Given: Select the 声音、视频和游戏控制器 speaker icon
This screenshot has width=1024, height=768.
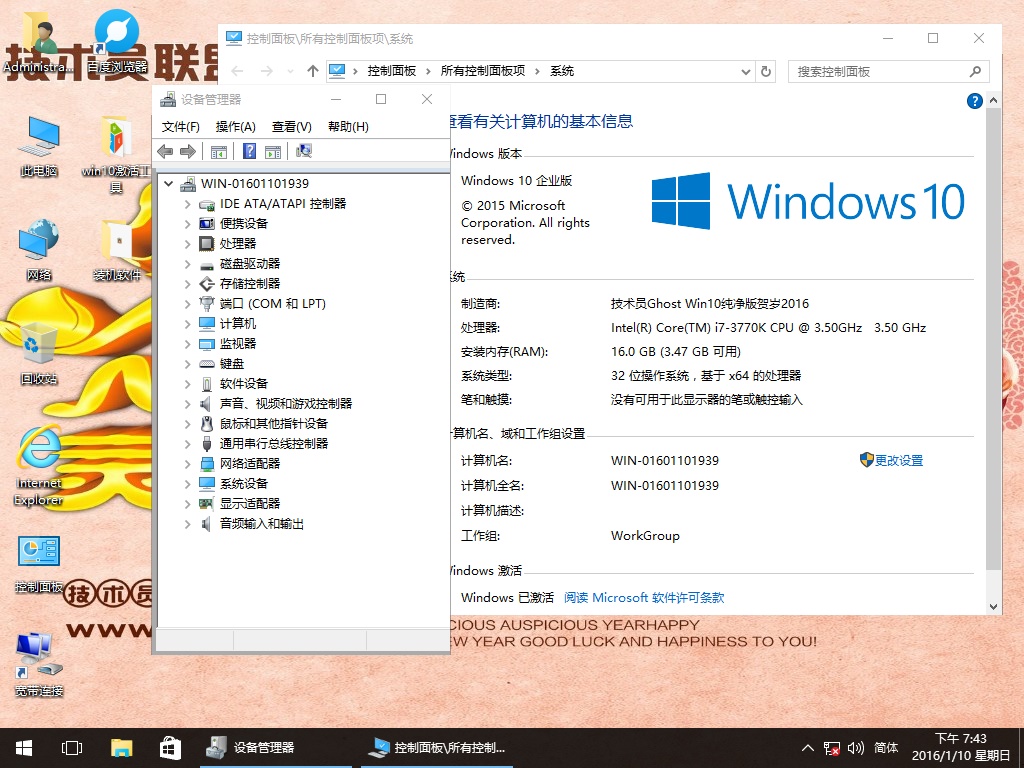Looking at the screenshot, I should 206,404.
